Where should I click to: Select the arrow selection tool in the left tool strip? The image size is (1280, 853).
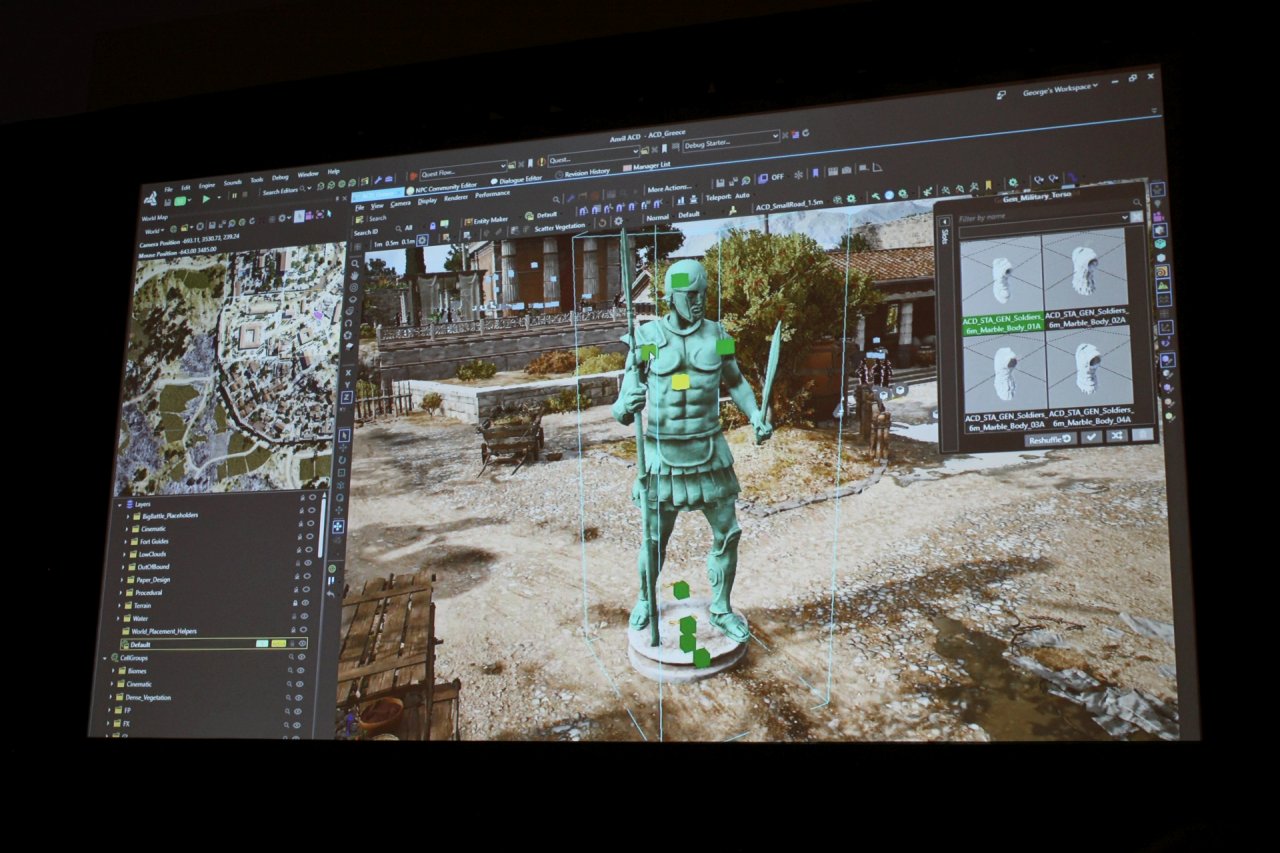(x=344, y=435)
